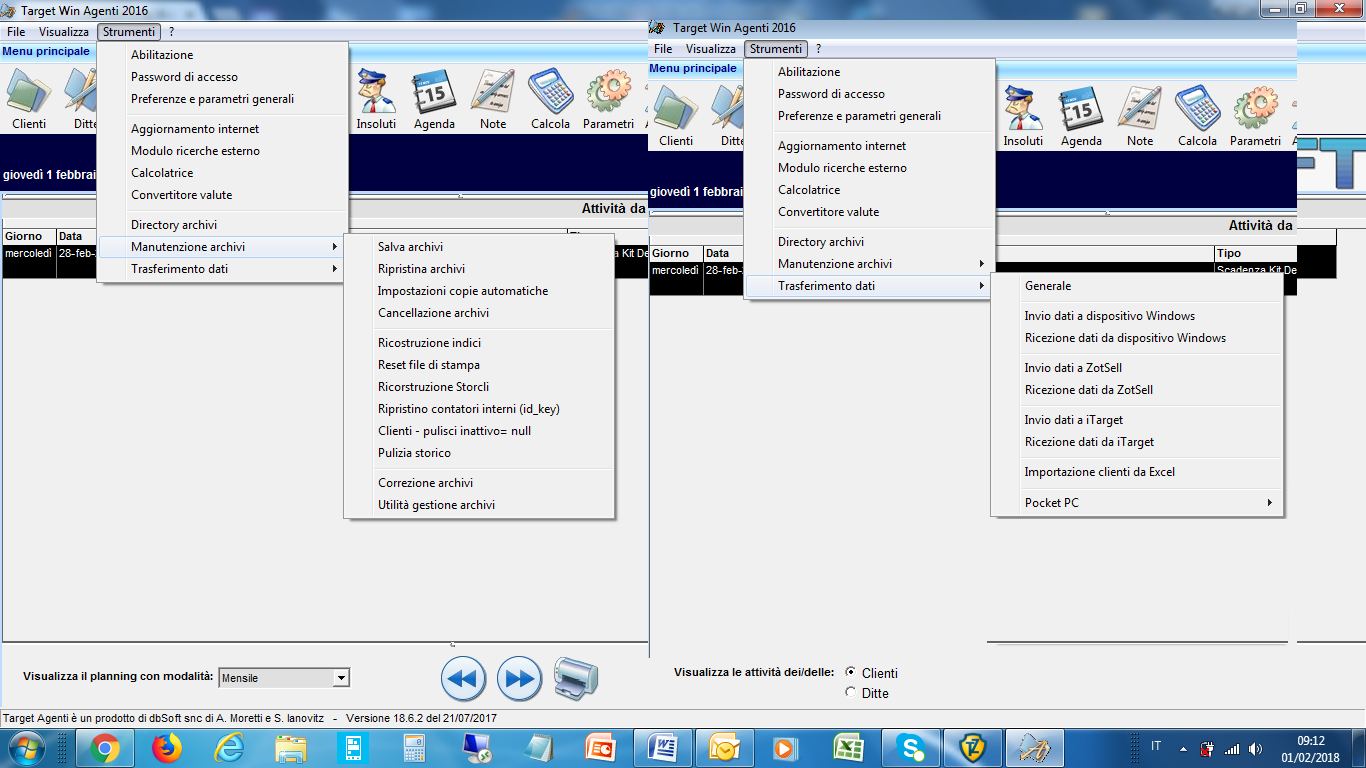This screenshot has height=768, width=1366.
Task: Open the system tray clock showing 09:12
Action: (1310, 748)
